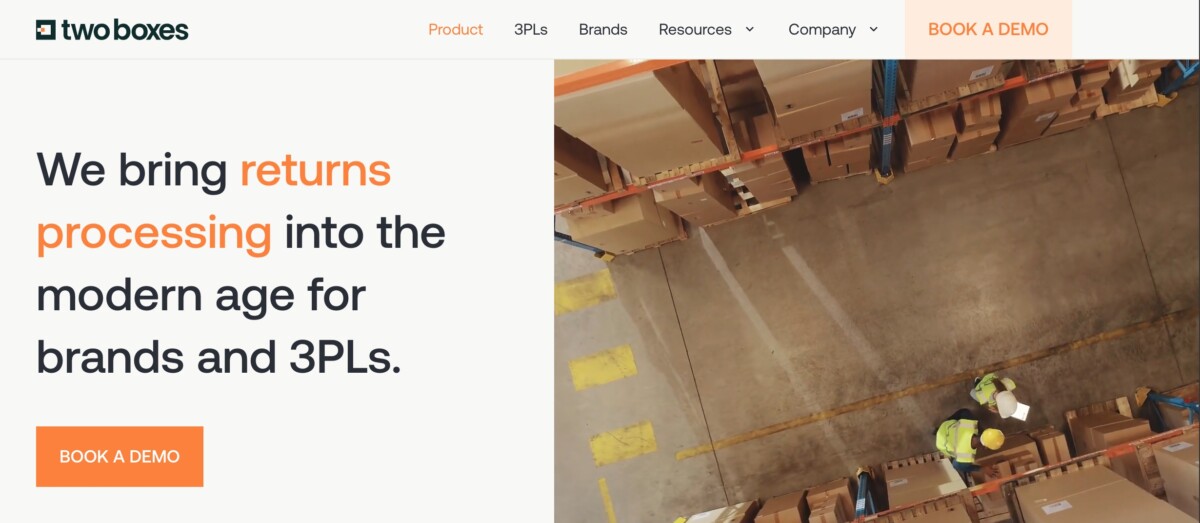Click the orange word "returns" in headline
The width and height of the screenshot is (1200, 523).
point(315,169)
